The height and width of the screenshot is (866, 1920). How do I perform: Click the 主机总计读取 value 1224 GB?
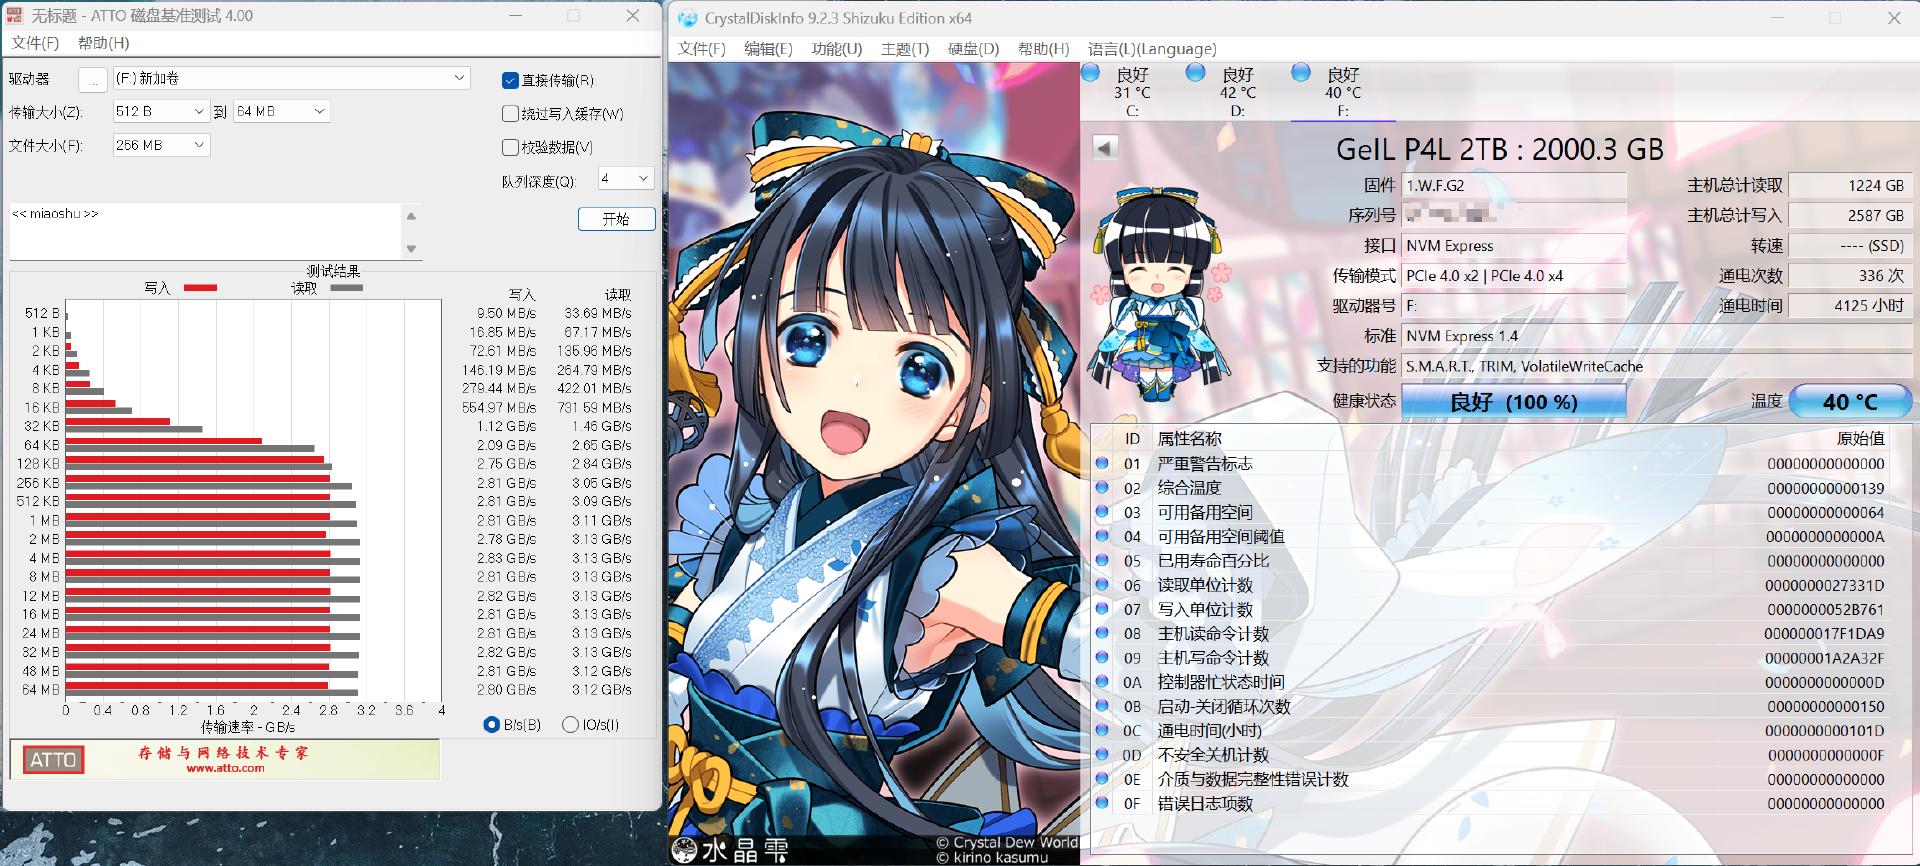1850,185
